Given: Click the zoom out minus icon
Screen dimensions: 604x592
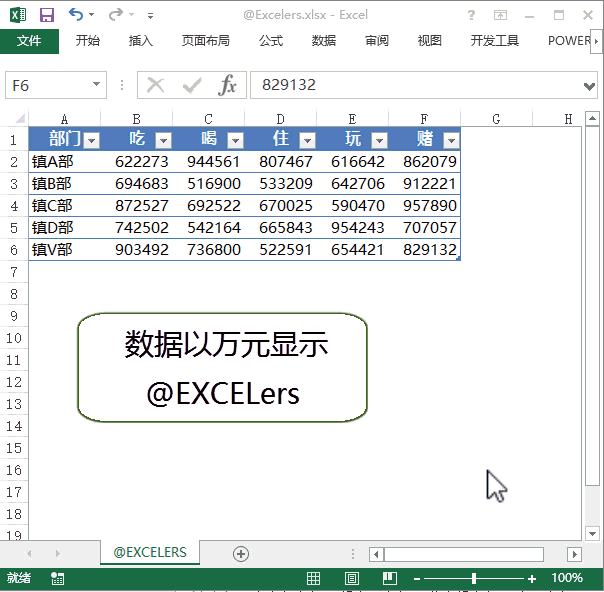Looking at the screenshot, I should coord(416,578).
